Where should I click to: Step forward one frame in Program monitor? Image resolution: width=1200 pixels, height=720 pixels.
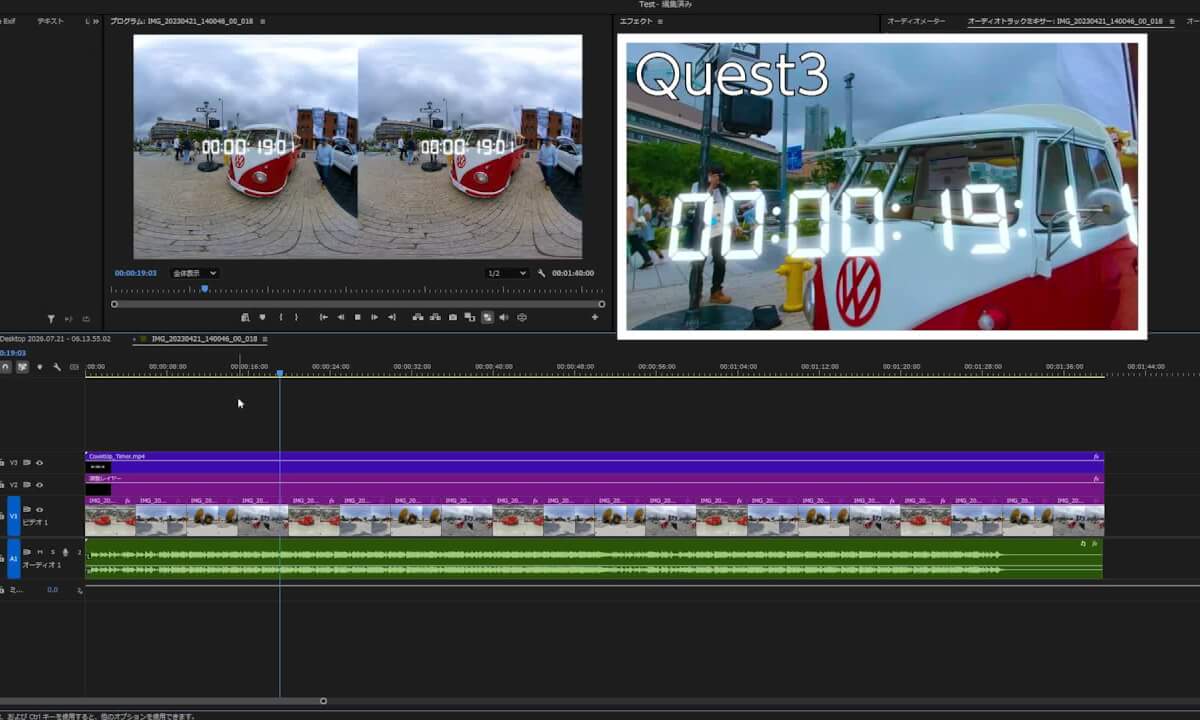[x=374, y=317]
